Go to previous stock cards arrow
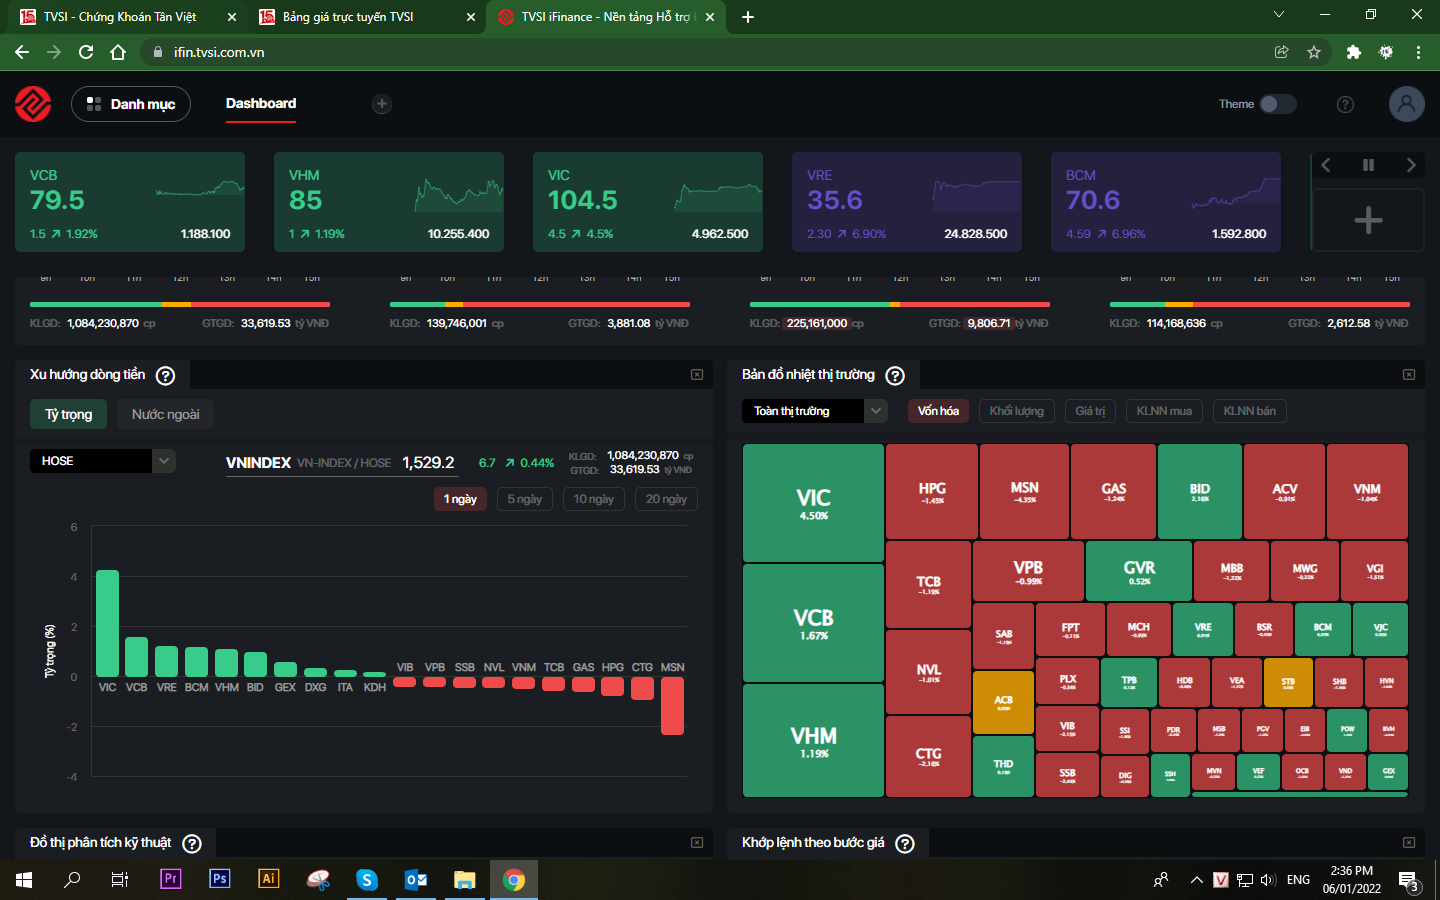This screenshot has height=900, width=1440. [1326, 165]
